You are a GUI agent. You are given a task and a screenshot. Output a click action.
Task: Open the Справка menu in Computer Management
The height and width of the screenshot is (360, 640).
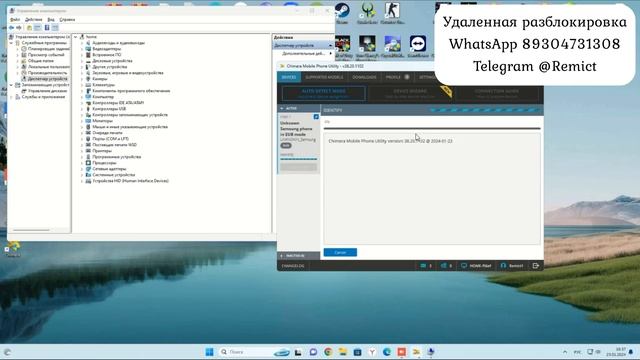click(67, 19)
